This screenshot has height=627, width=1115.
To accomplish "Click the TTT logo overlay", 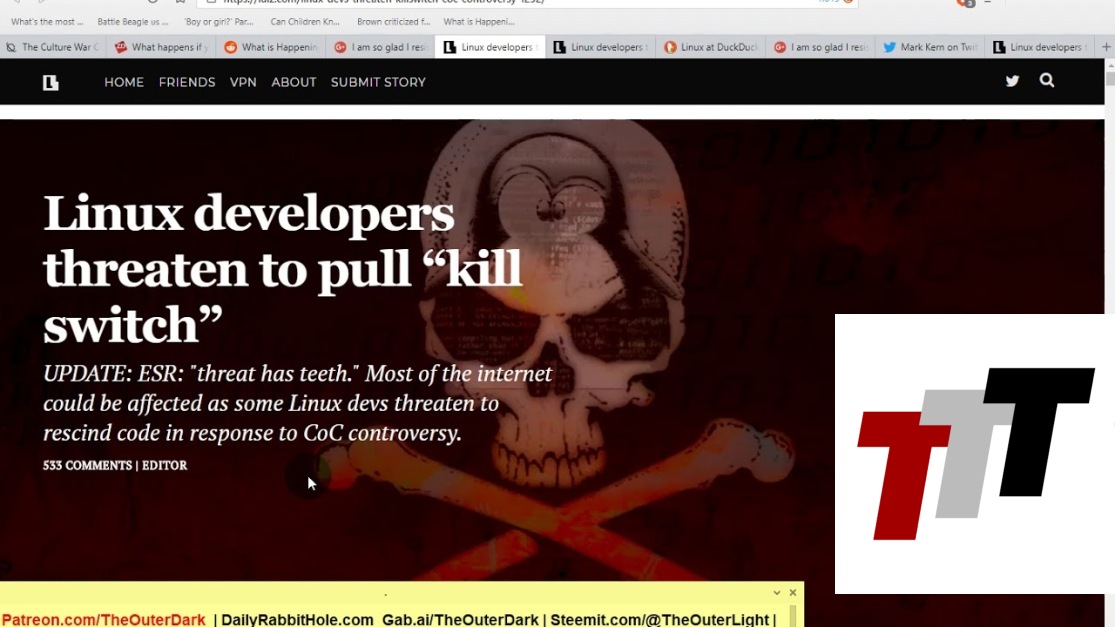I will coord(974,453).
